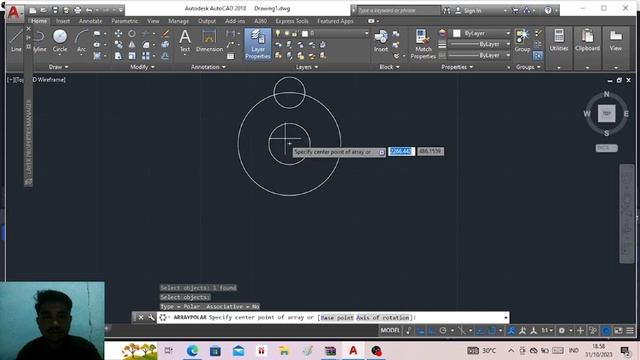This screenshot has height=360, width=640.
Task: Select the Erase tool in Modify panel
Action: 165,33
